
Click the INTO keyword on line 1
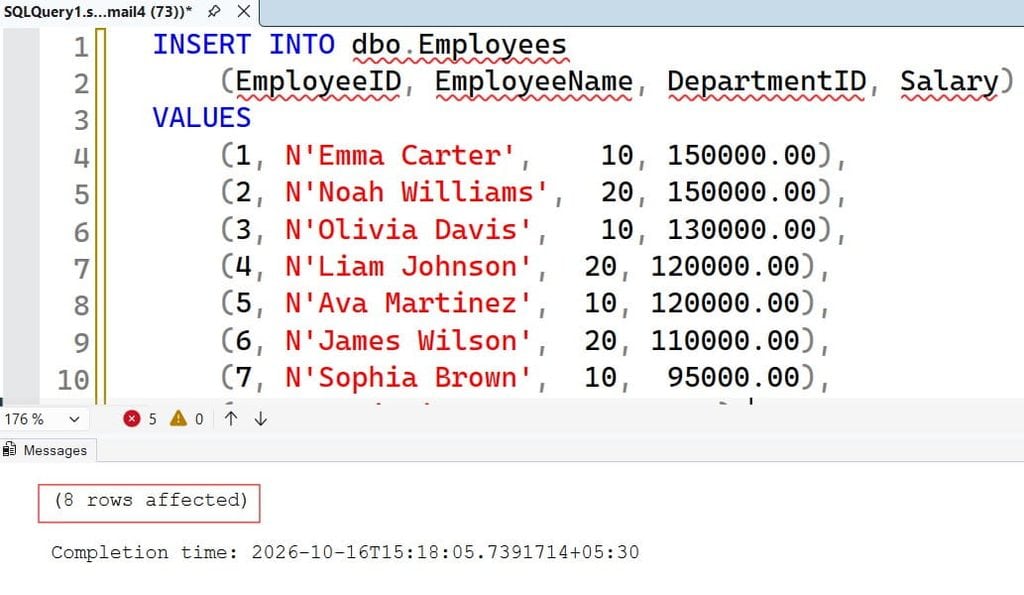(x=302, y=44)
